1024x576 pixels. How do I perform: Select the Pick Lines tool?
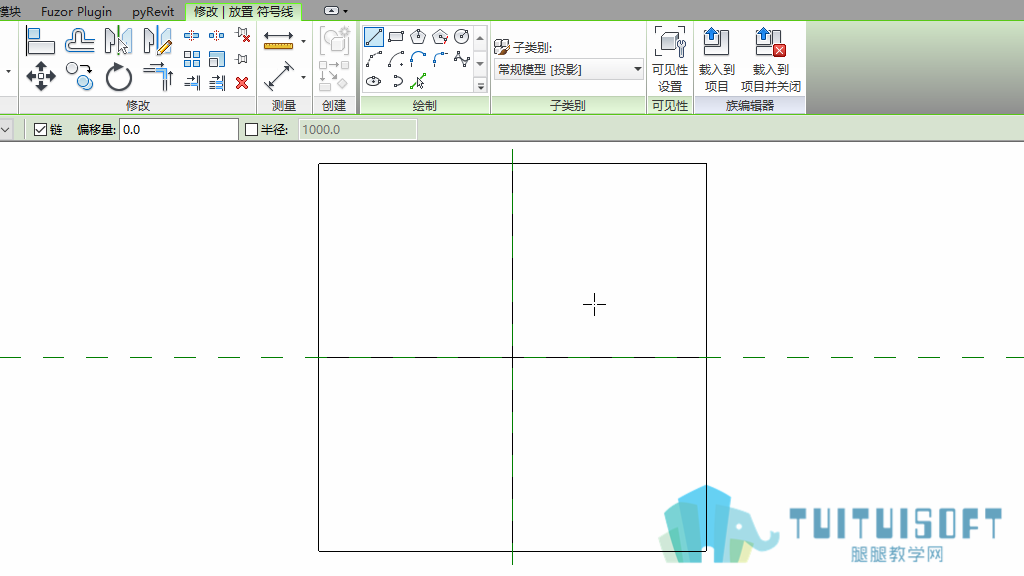click(418, 82)
